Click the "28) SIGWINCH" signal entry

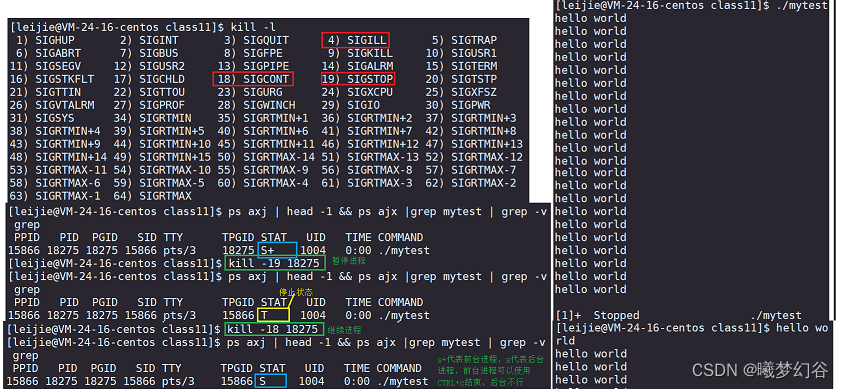[x=257, y=105]
